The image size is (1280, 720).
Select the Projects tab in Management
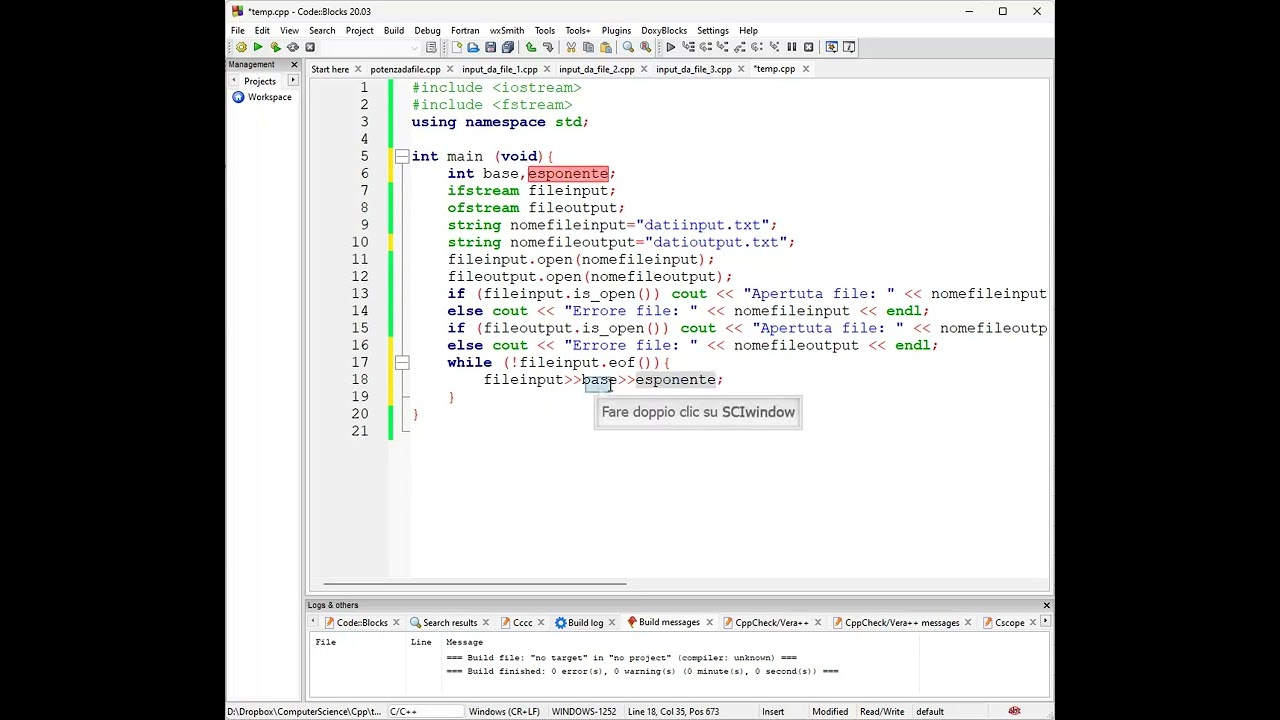pos(260,81)
